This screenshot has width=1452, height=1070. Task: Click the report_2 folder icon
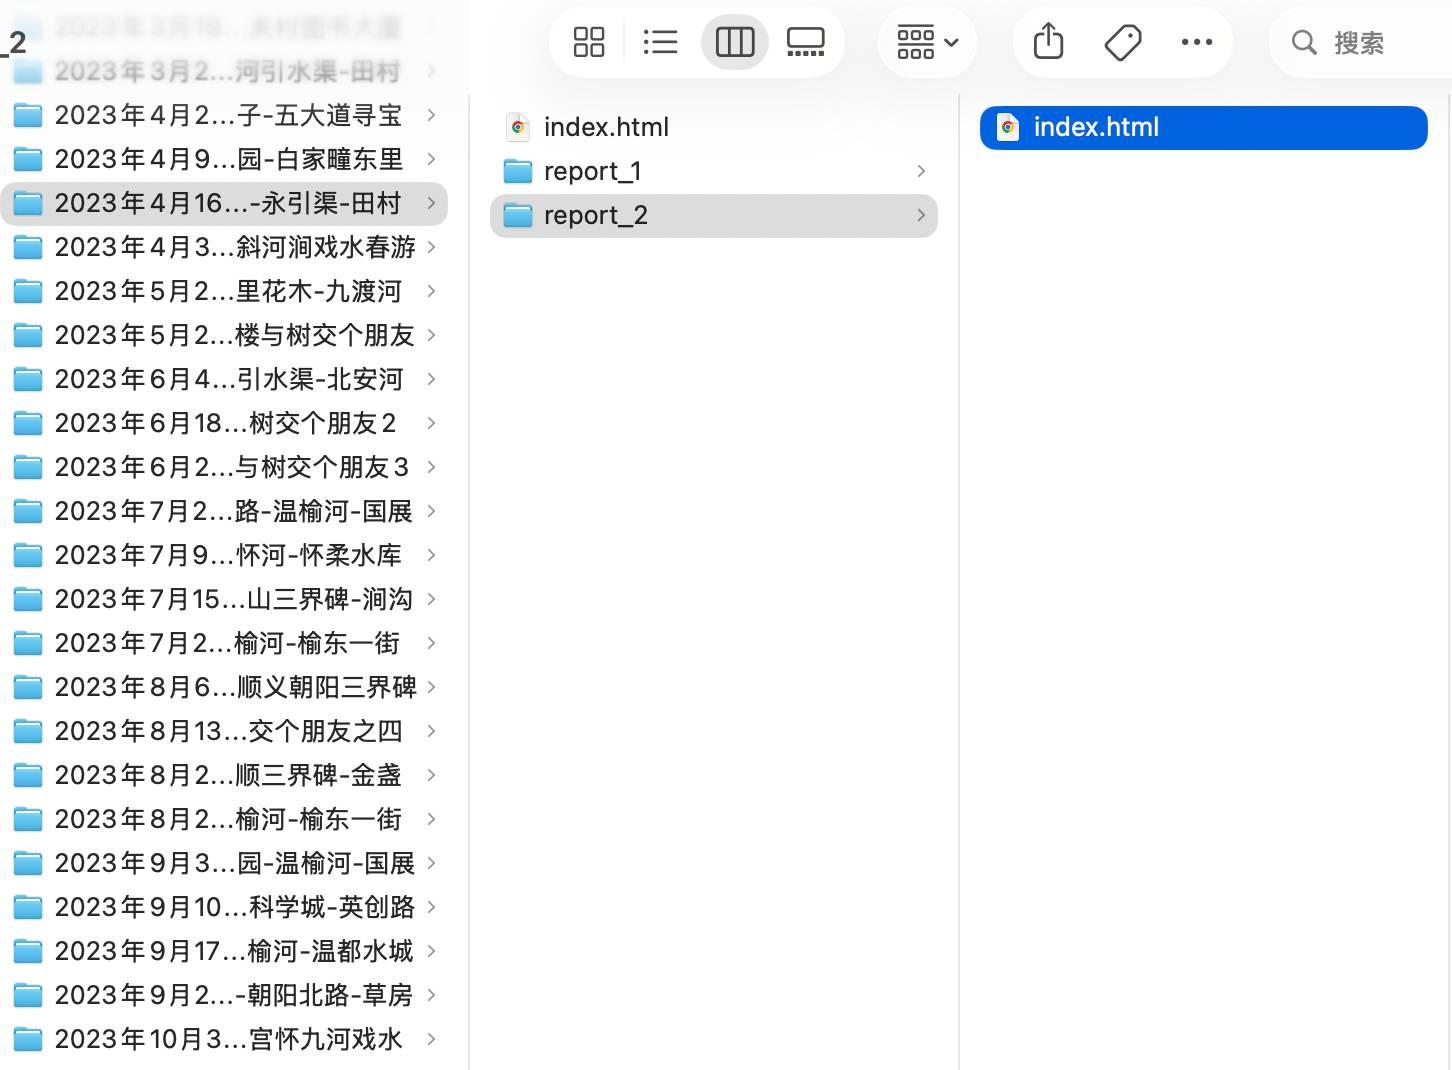point(518,215)
